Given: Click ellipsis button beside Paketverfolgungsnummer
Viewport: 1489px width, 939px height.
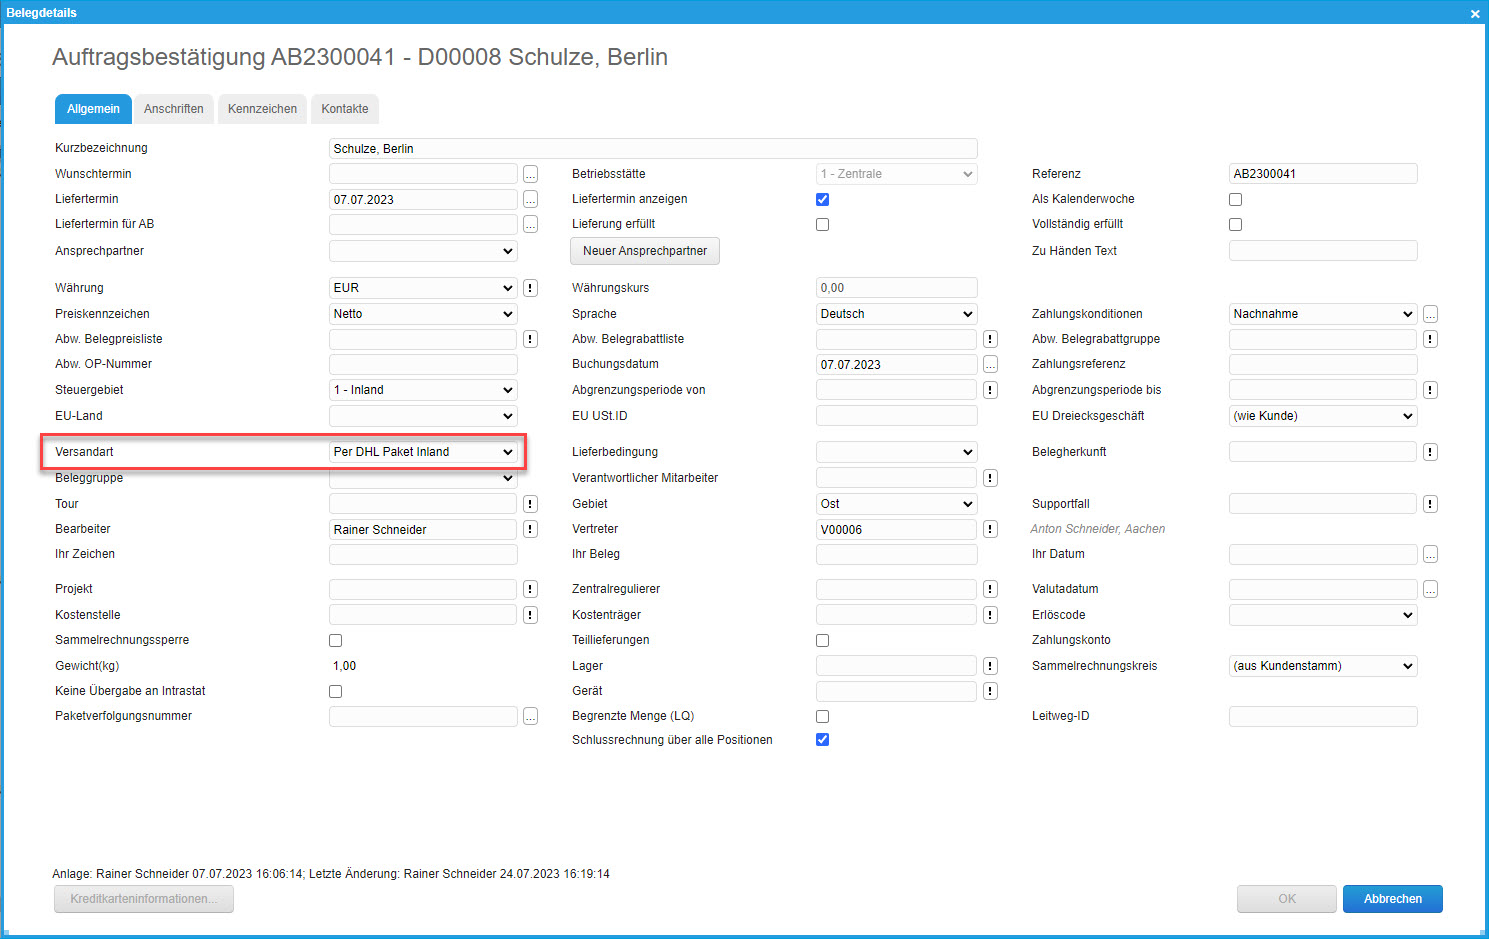Looking at the screenshot, I should tap(530, 716).
